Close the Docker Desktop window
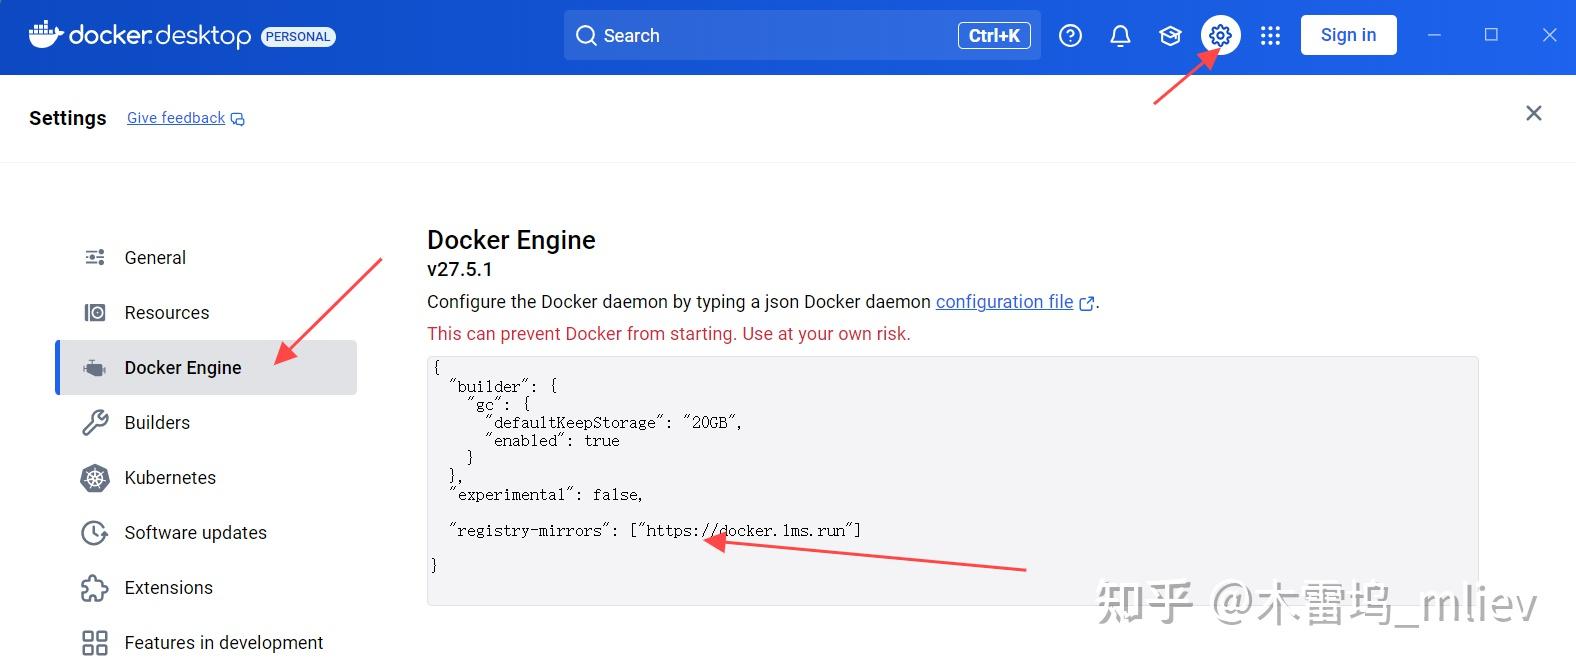This screenshot has height=670, width=1576. [1549, 35]
